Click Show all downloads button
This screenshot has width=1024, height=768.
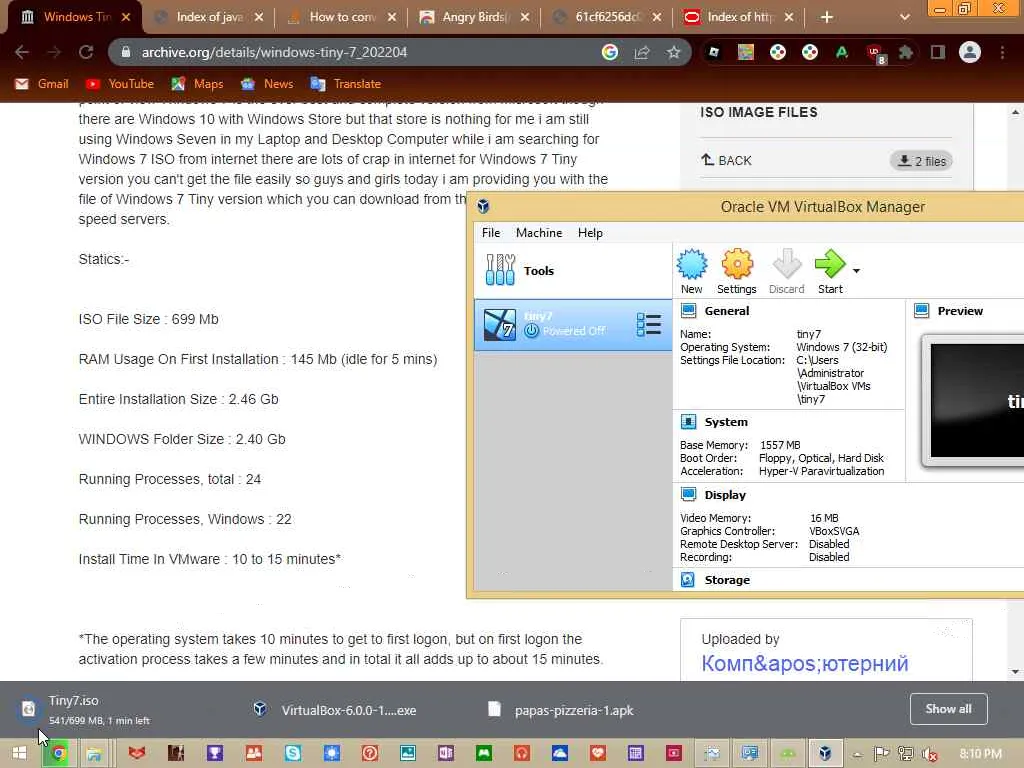tap(948, 709)
